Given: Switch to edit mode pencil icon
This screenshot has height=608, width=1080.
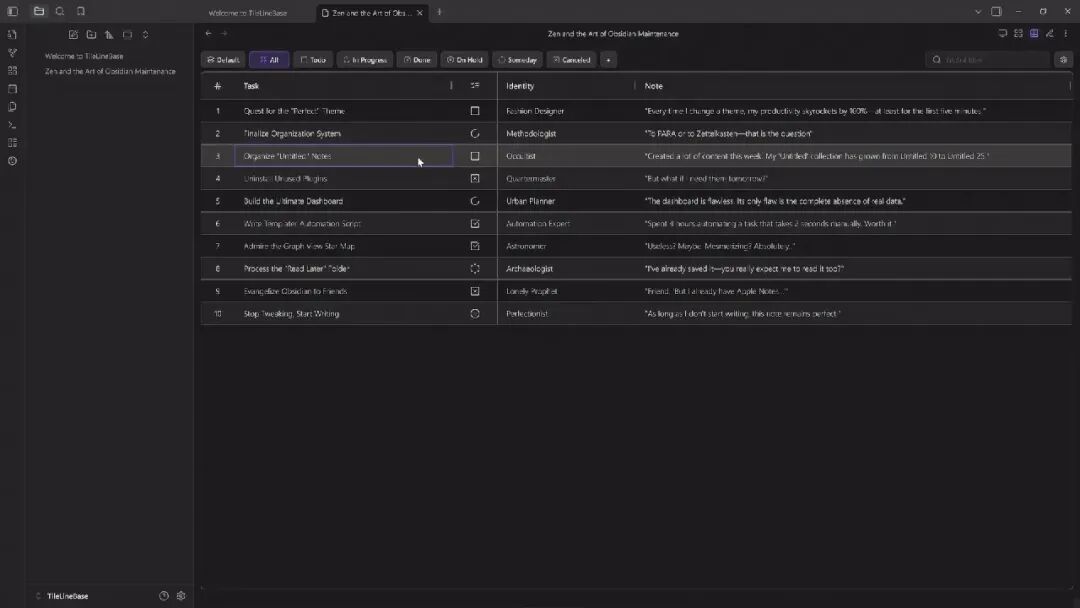Looking at the screenshot, I should (1050, 33).
